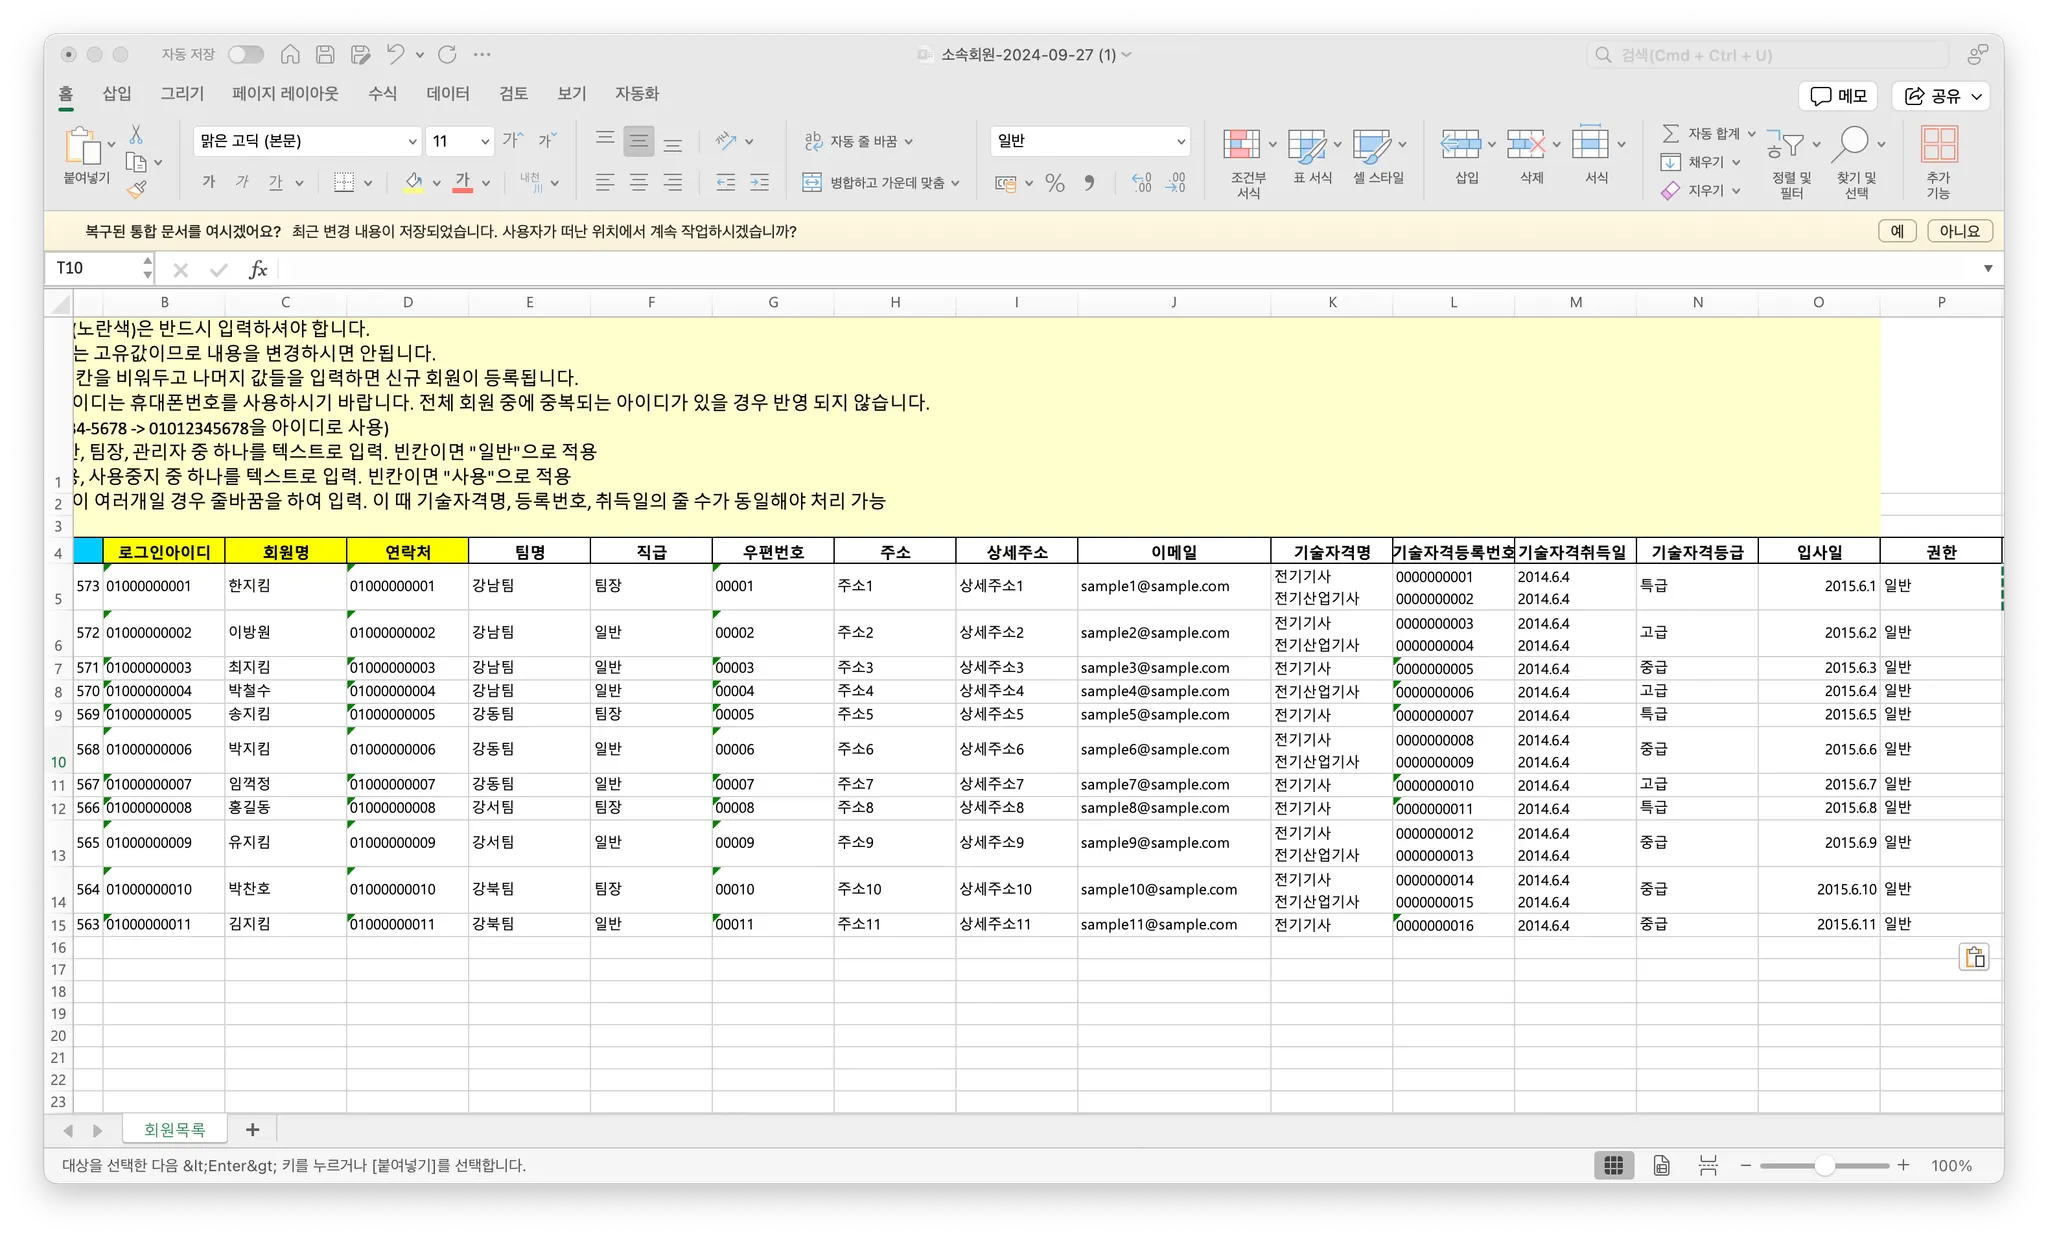
Task: Open Conditional Formatting (조건부 서식) icon
Action: point(1242,146)
